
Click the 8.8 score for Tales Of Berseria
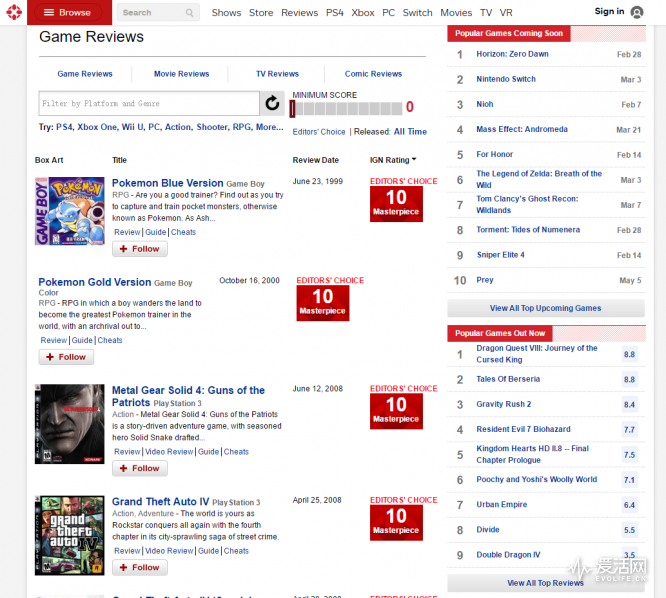click(x=629, y=379)
